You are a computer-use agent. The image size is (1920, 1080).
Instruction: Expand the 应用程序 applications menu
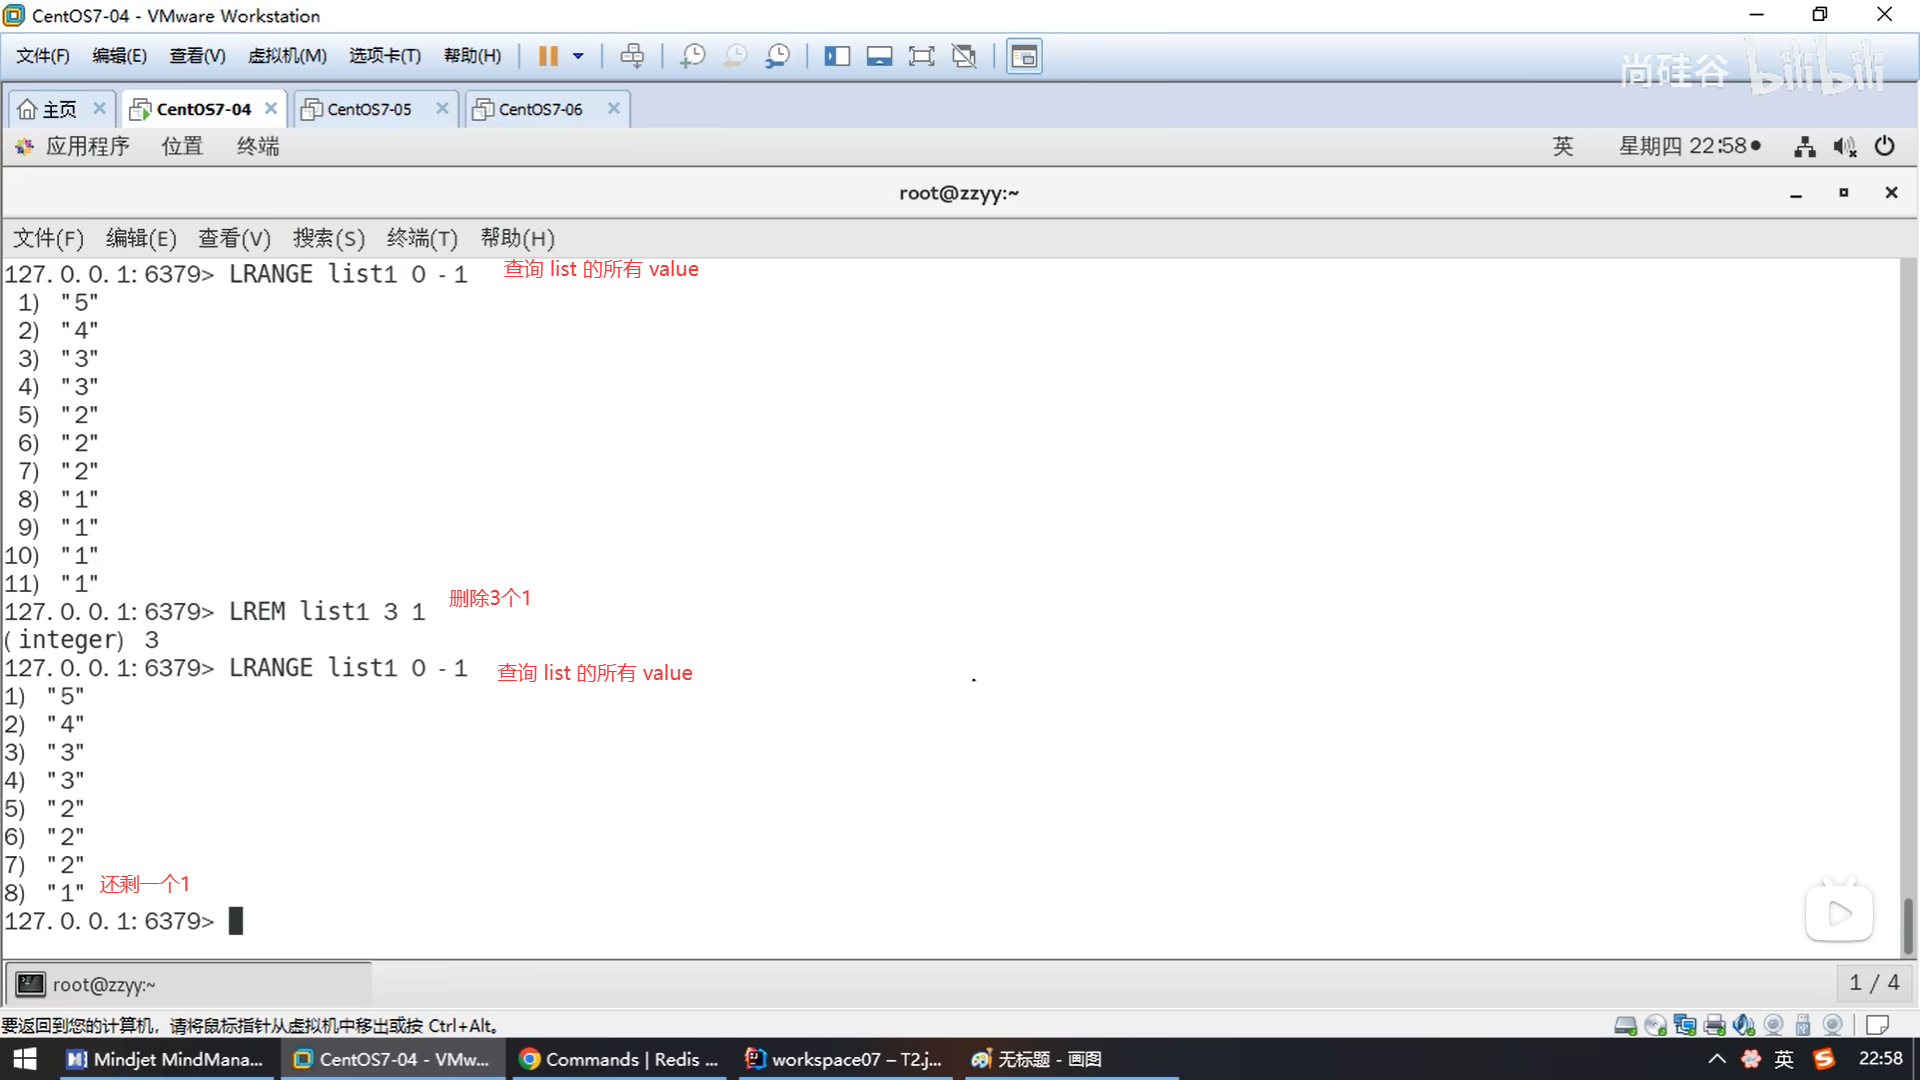(87, 147)
